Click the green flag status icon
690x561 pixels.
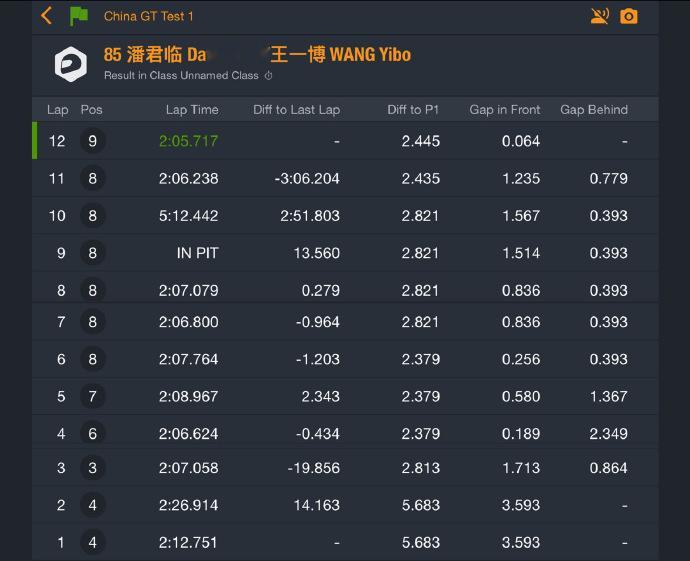point(79,16)
